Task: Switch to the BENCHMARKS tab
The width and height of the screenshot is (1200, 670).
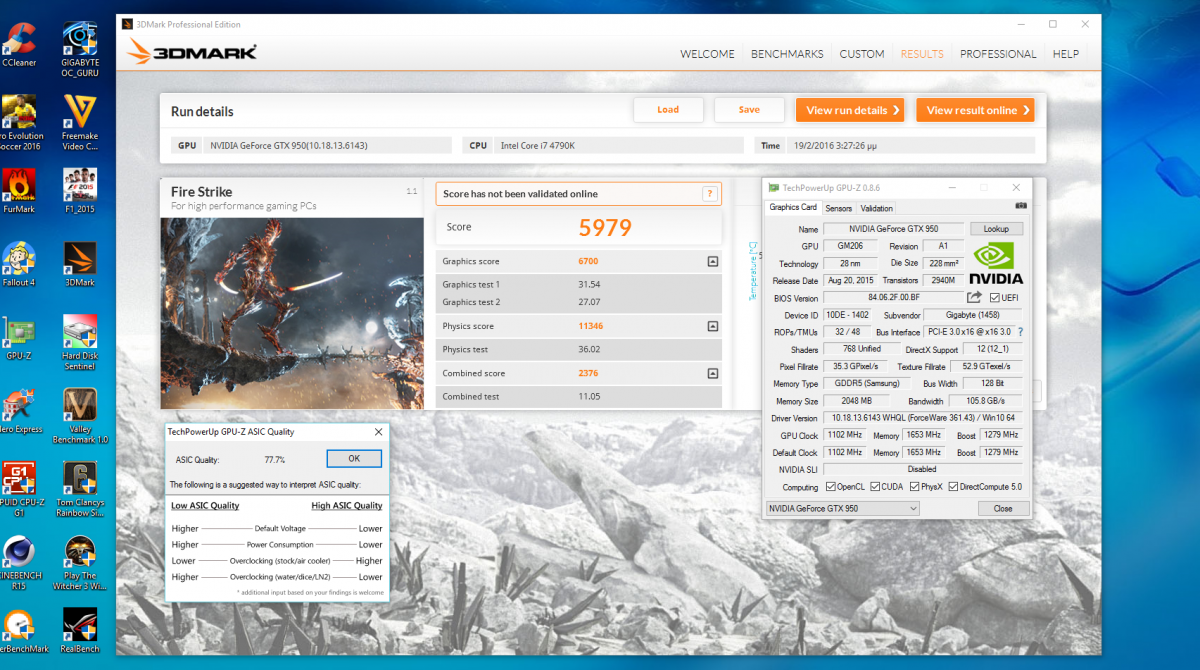Action: pos(787,54)
